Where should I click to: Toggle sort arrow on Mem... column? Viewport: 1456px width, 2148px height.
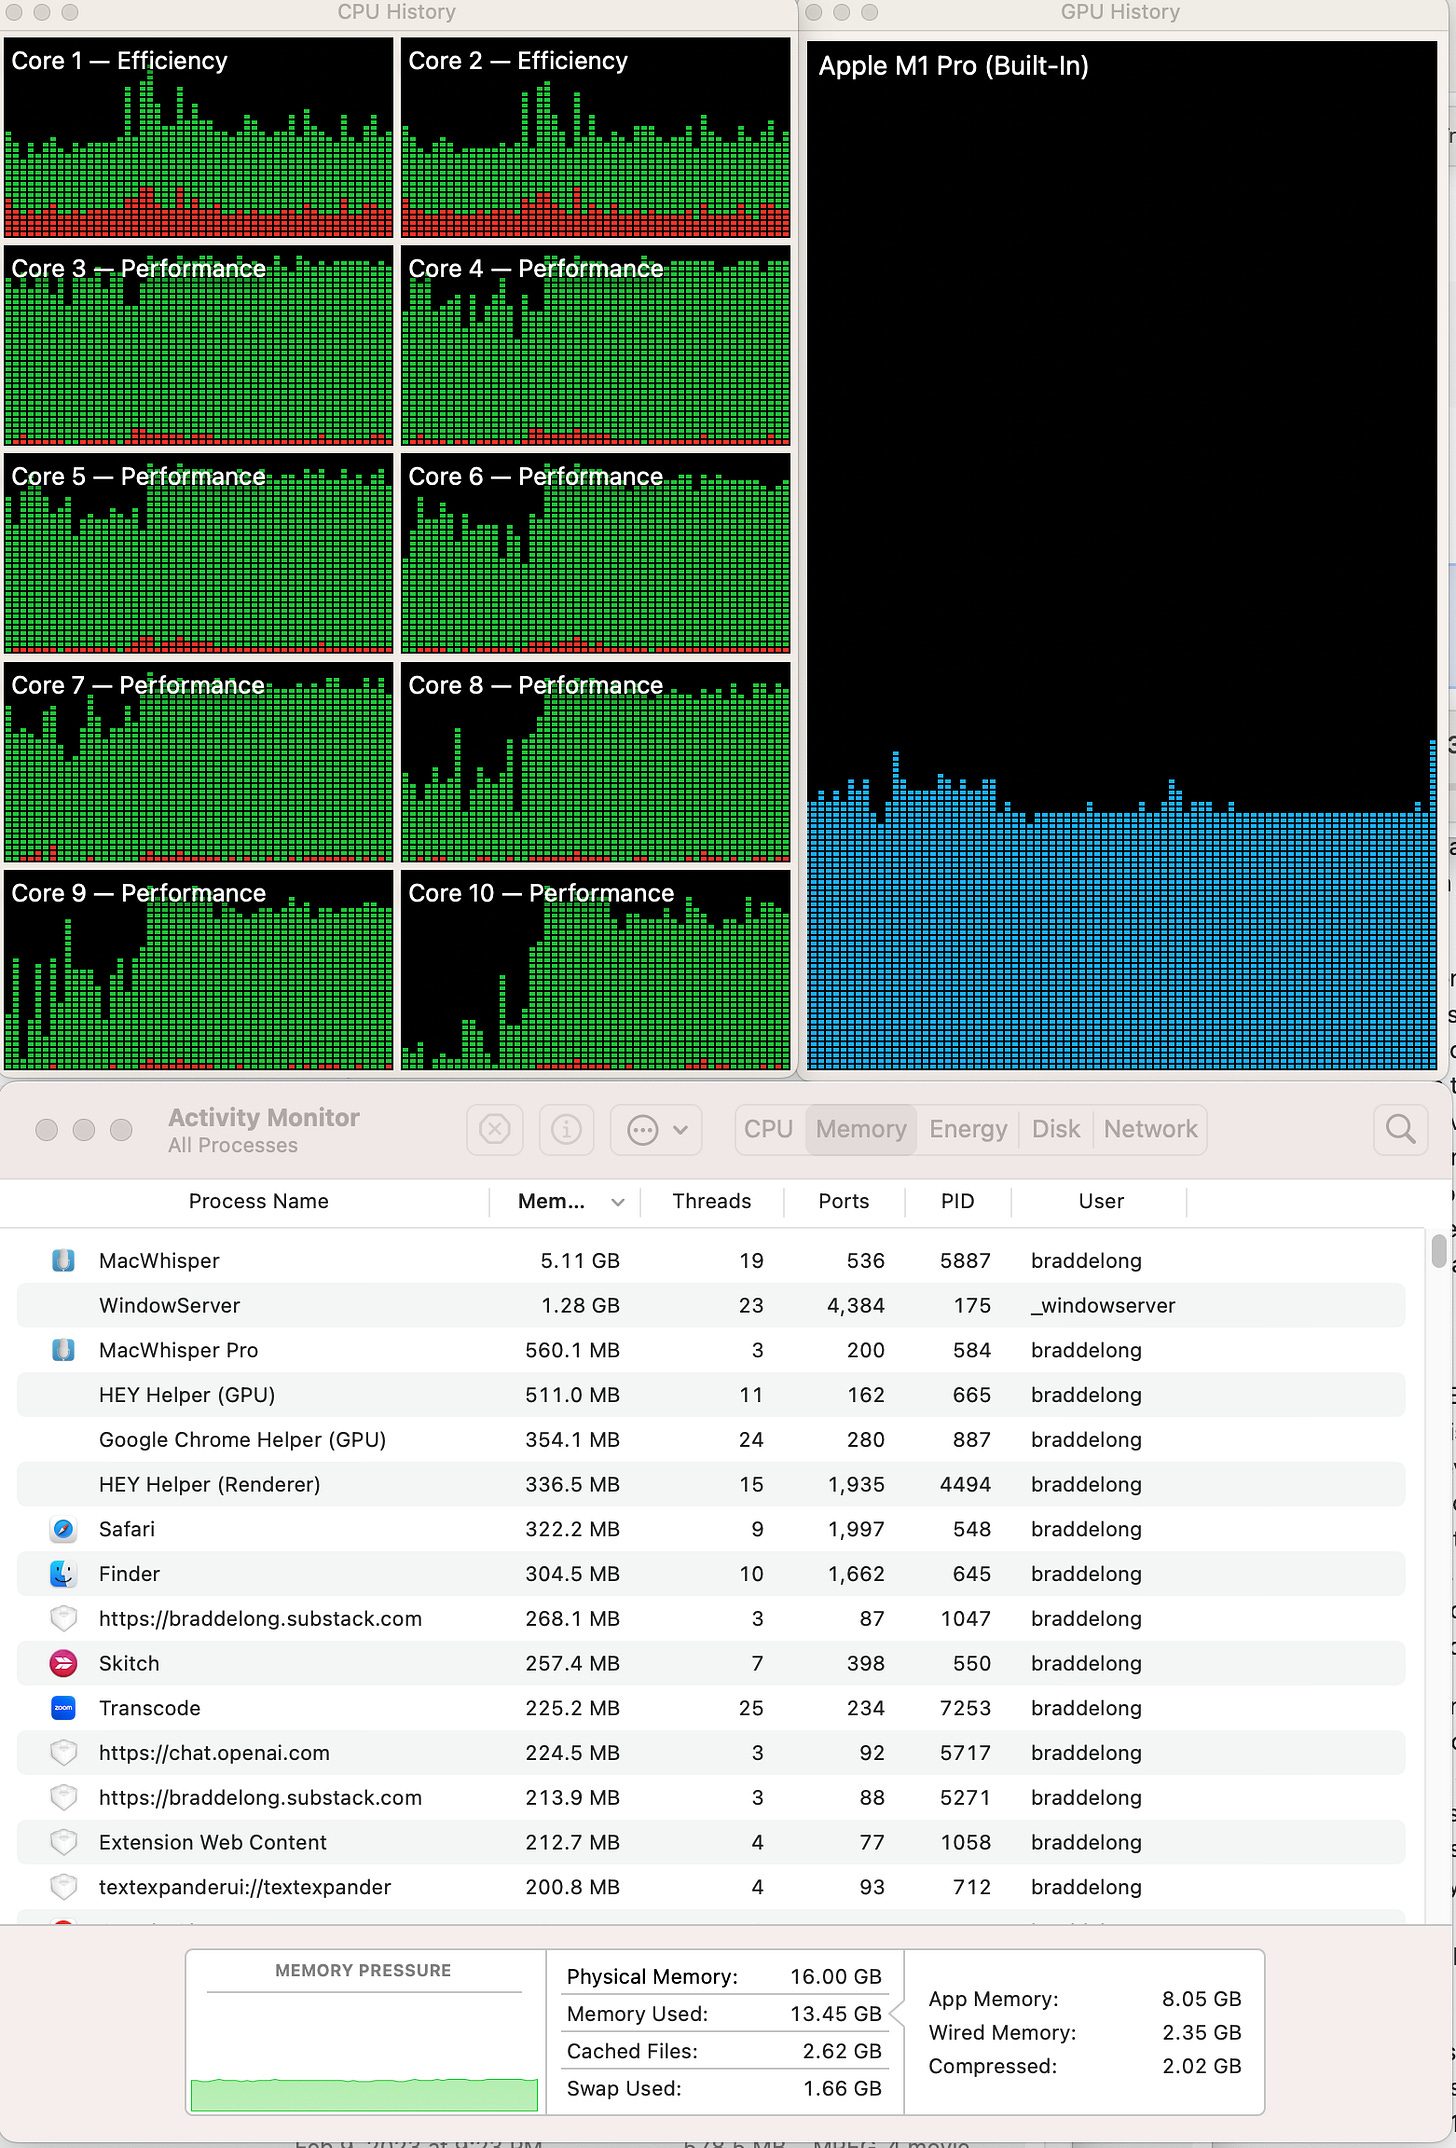618,1202
